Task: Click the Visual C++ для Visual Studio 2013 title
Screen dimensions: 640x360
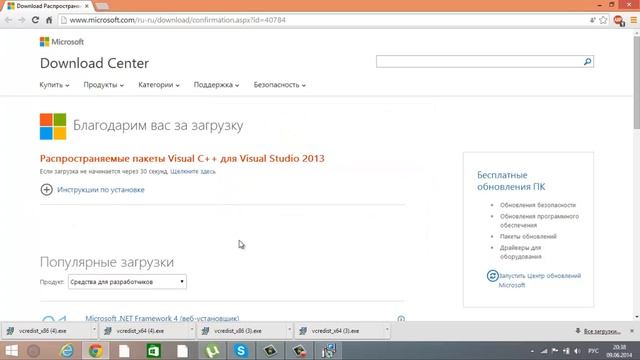Action: [182, 158]
